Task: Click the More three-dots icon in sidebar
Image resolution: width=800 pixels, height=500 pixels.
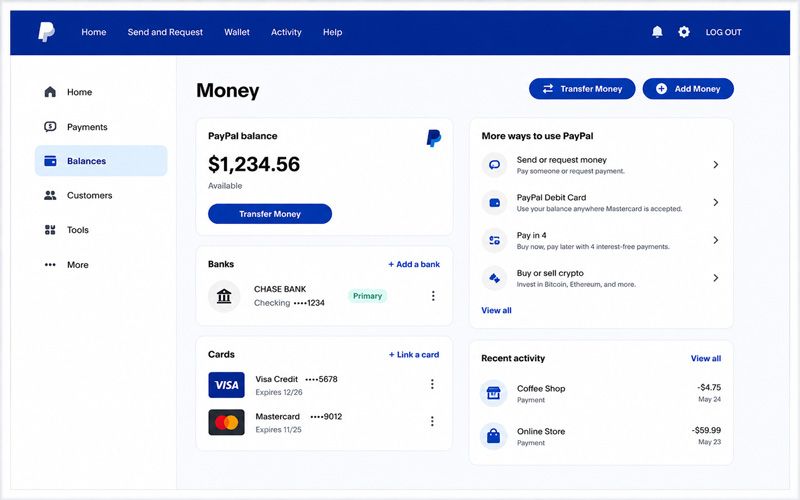Action: [50, 265]
